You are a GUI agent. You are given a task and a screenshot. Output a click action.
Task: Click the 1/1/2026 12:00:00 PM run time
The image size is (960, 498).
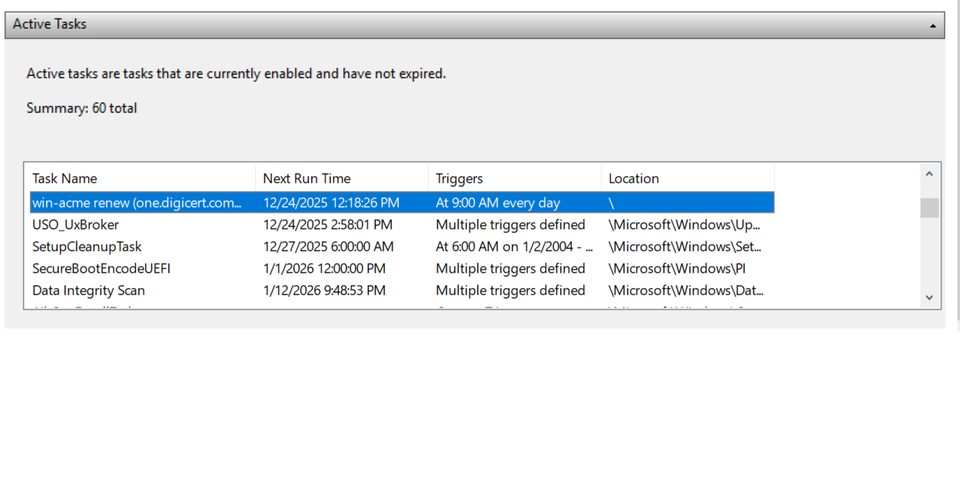pyautogui.click(x=323, y=268)
